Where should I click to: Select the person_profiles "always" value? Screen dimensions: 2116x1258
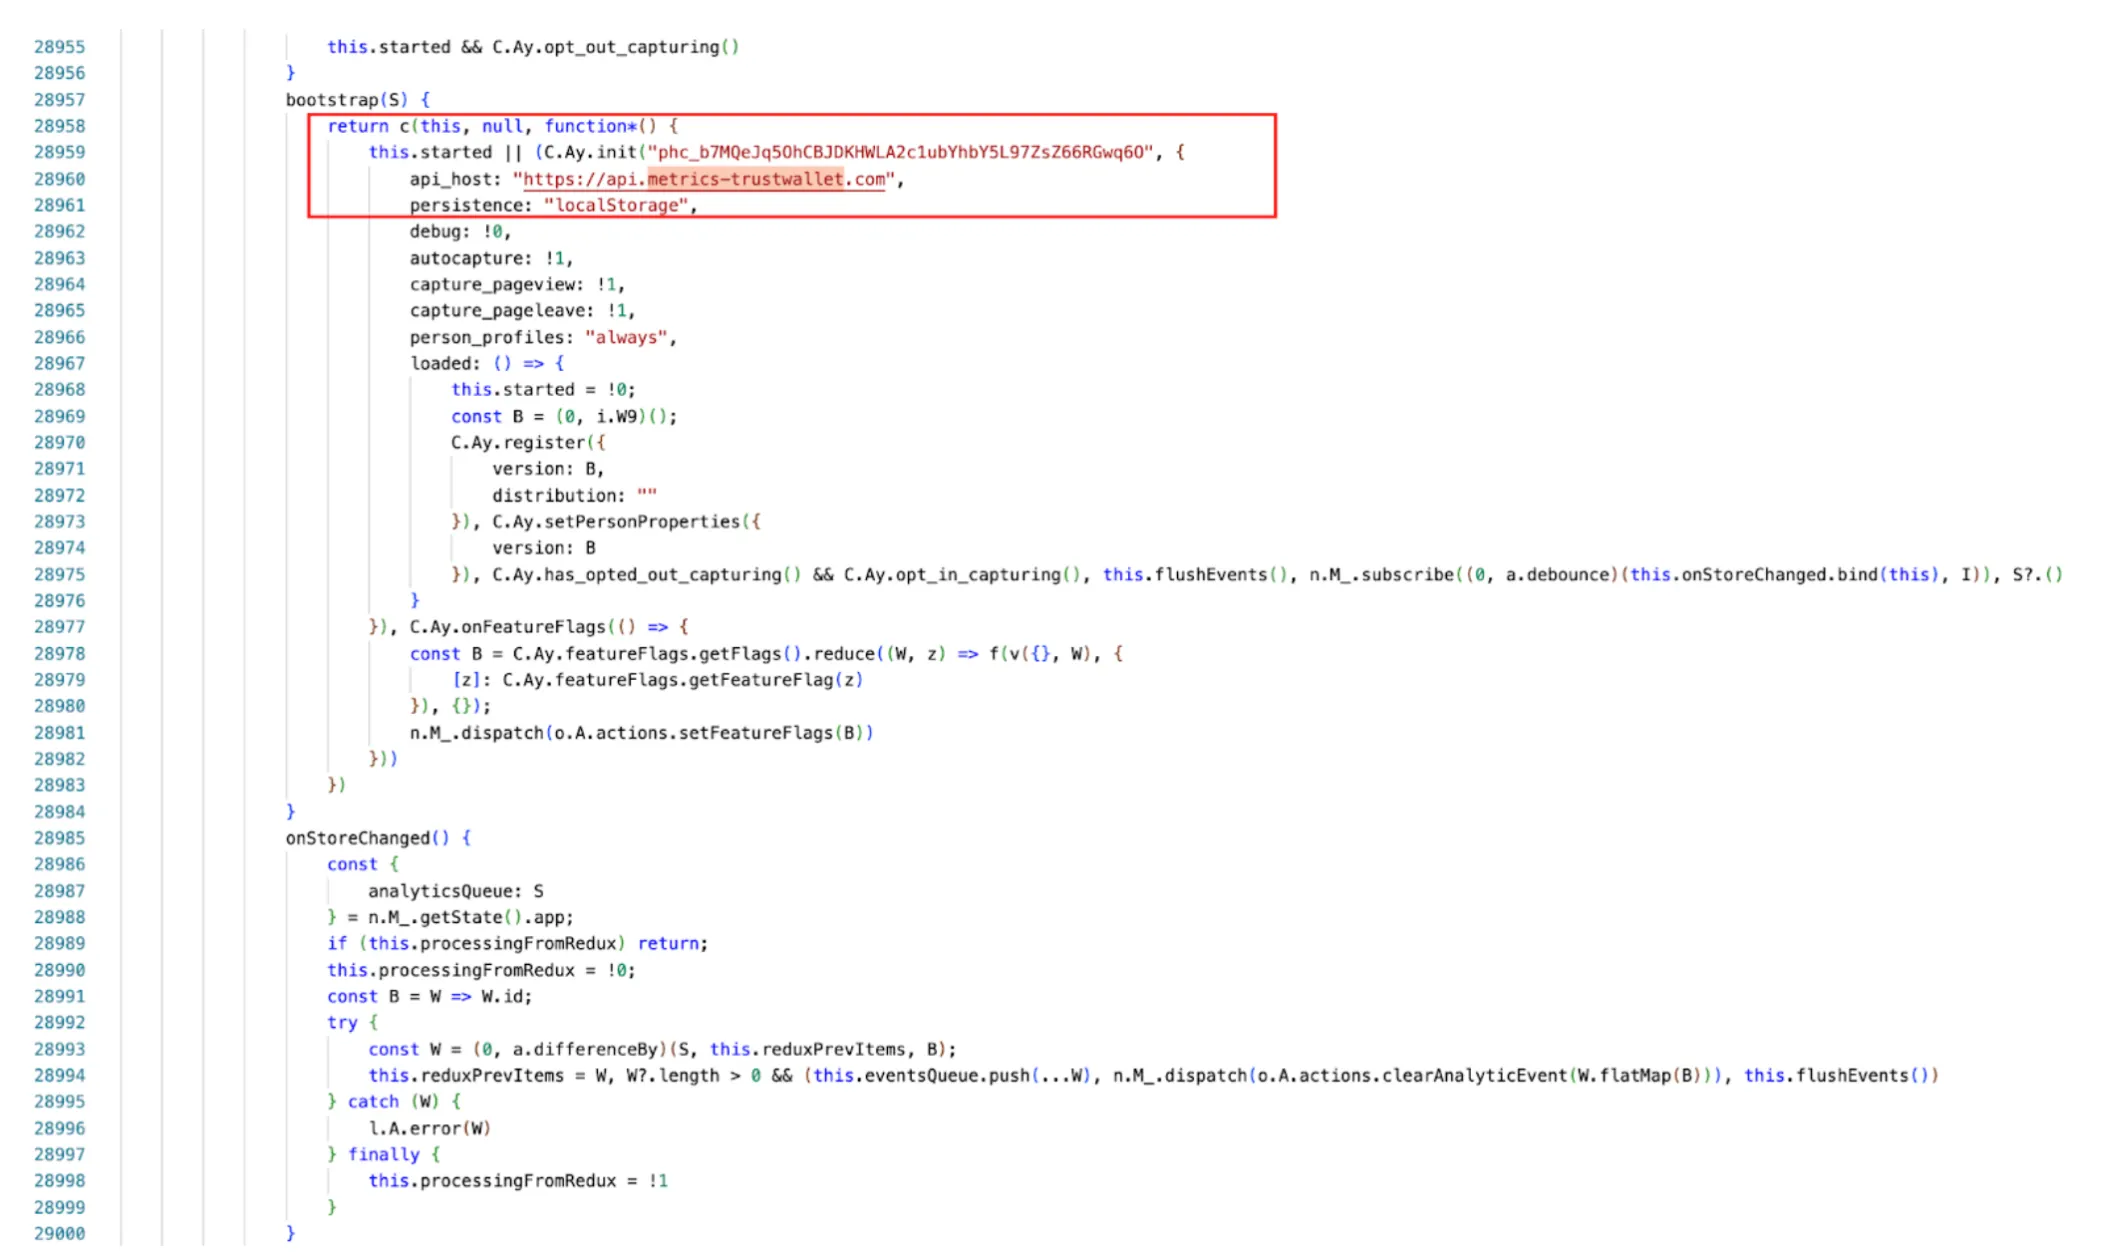[x=625, y=337]
